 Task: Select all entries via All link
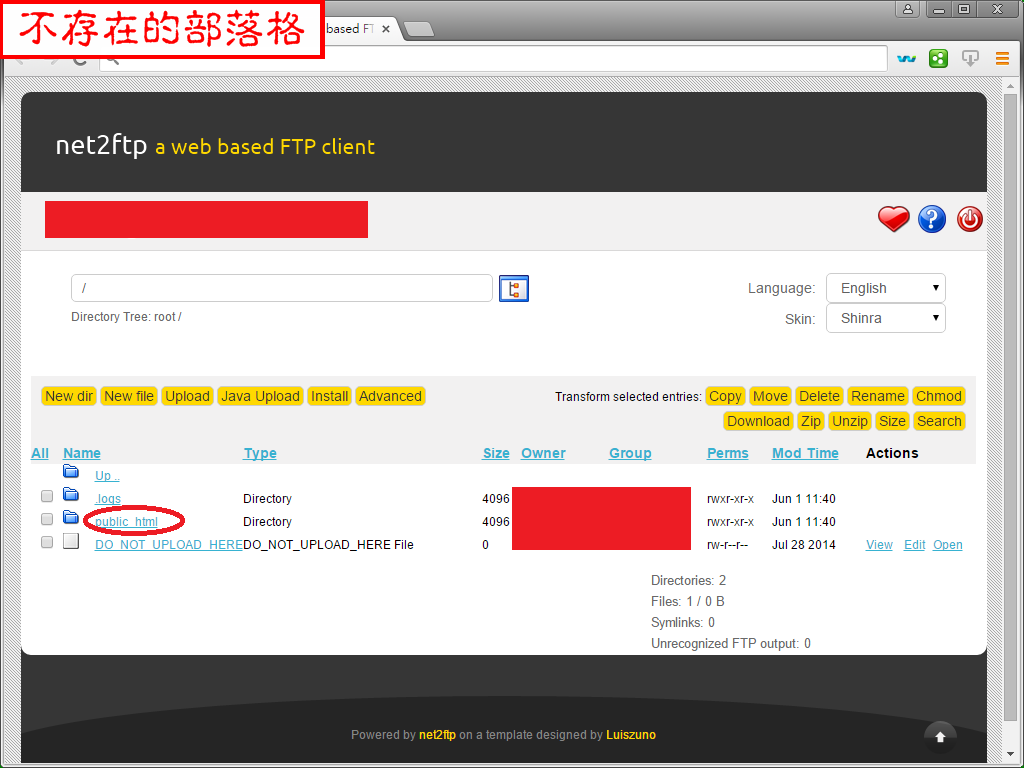[40, 453]
